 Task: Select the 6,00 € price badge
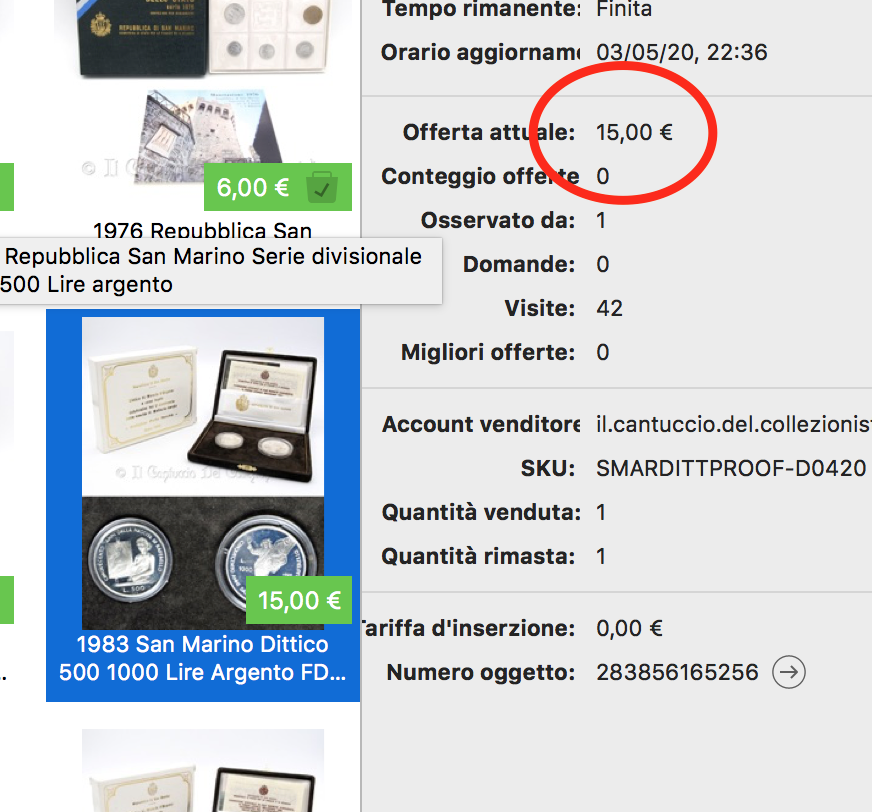click(253, 187)
